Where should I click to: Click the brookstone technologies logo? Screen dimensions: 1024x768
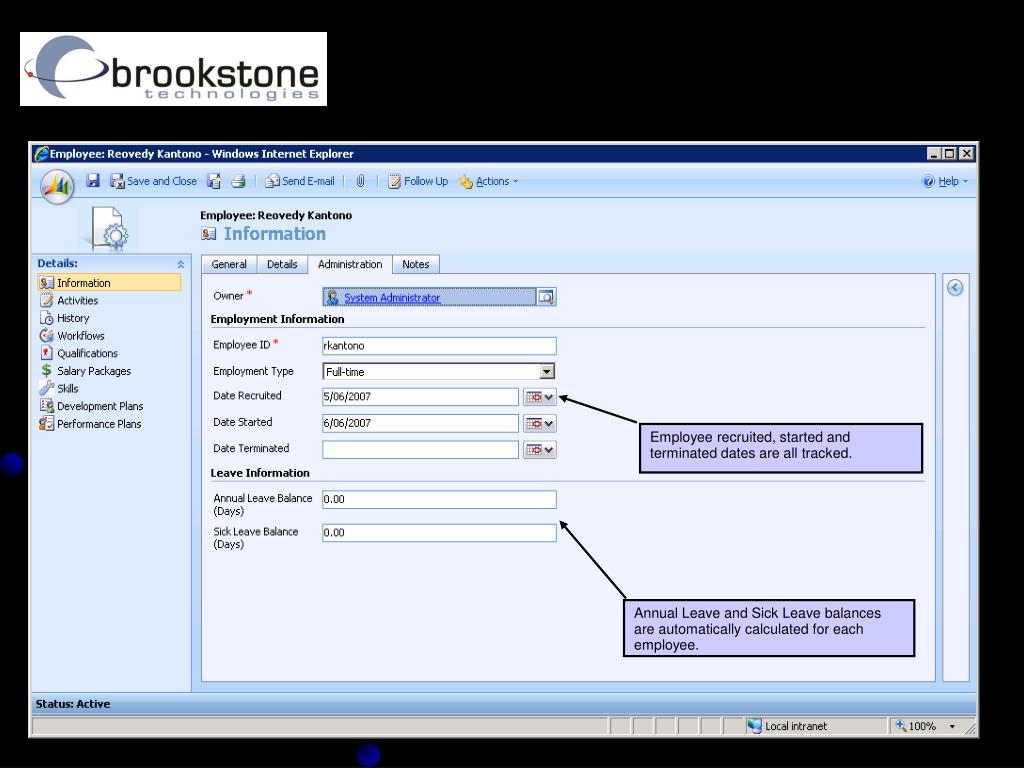click(x=173, y=69)
